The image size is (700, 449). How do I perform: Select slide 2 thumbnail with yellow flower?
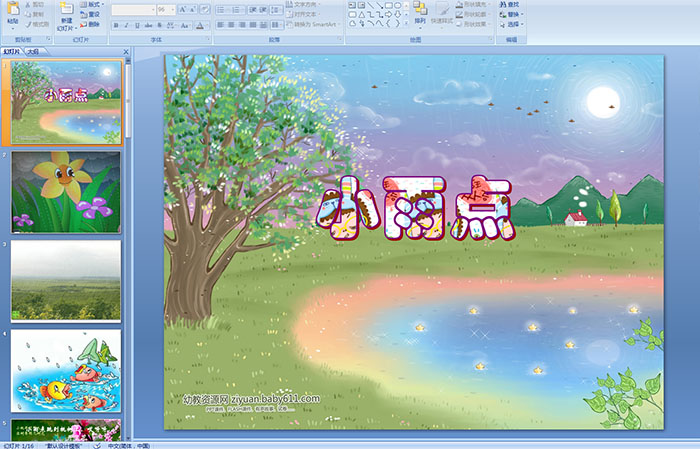coord(66,192)
